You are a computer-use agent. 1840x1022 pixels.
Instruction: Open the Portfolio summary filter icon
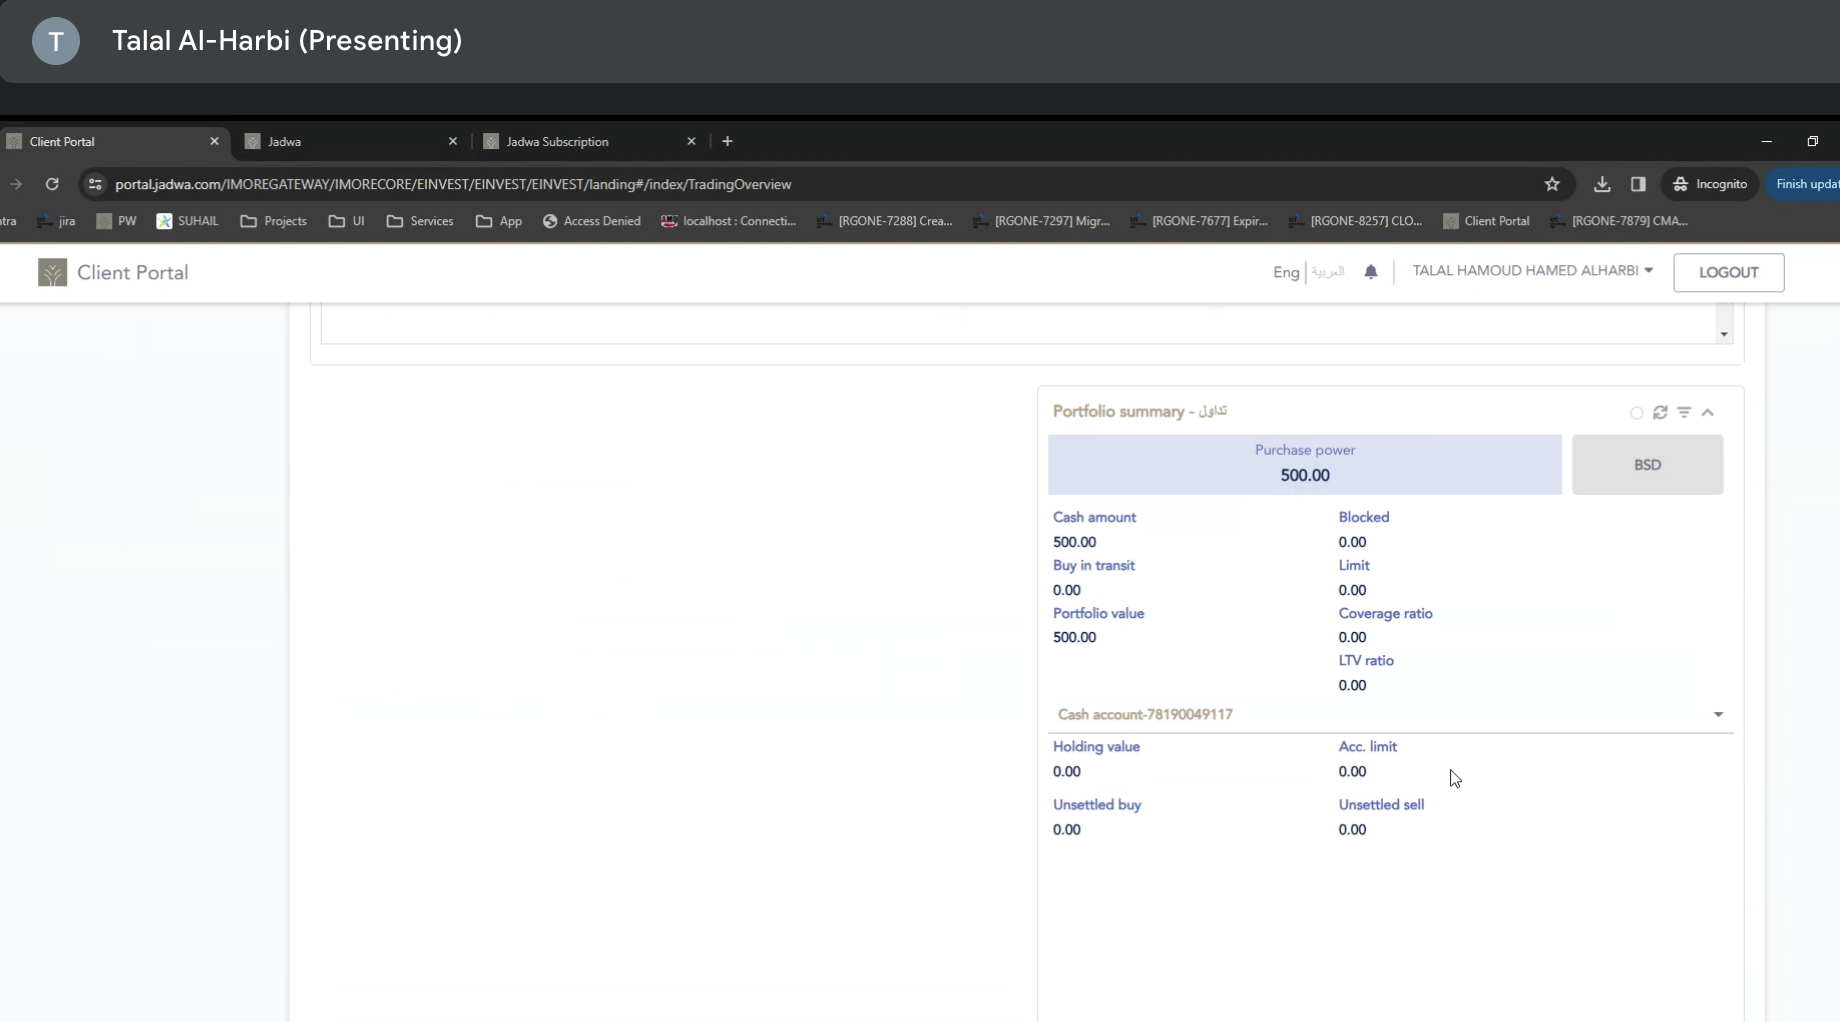[1684, 412]
